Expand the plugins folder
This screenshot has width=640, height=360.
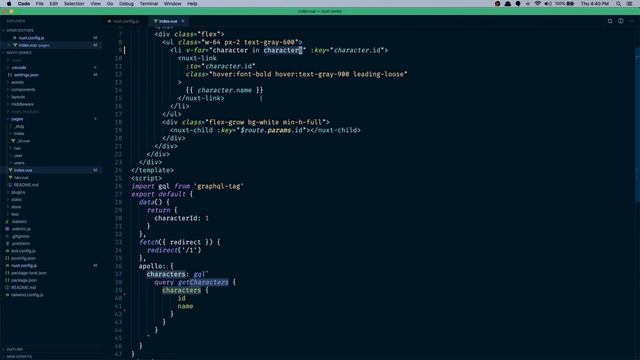coord(18,192)
